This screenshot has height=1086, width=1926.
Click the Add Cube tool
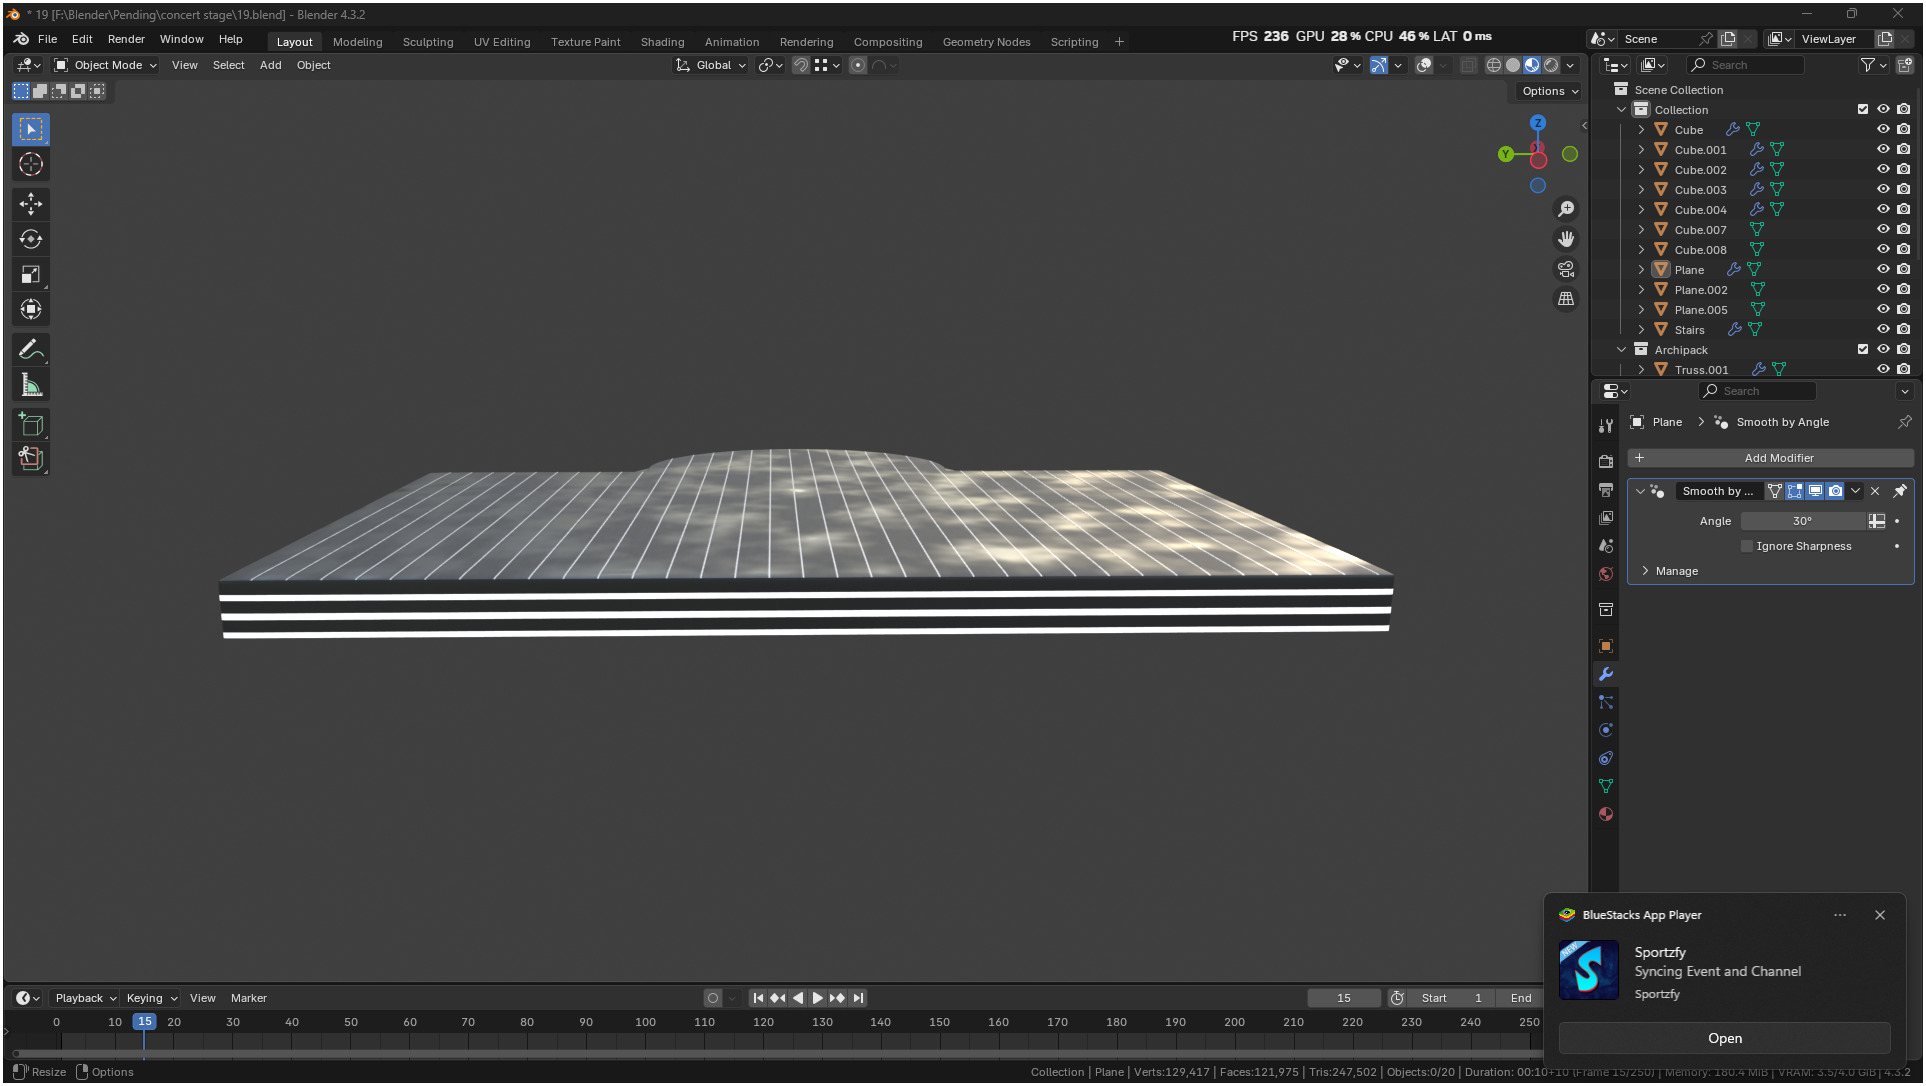pos(31,425)
